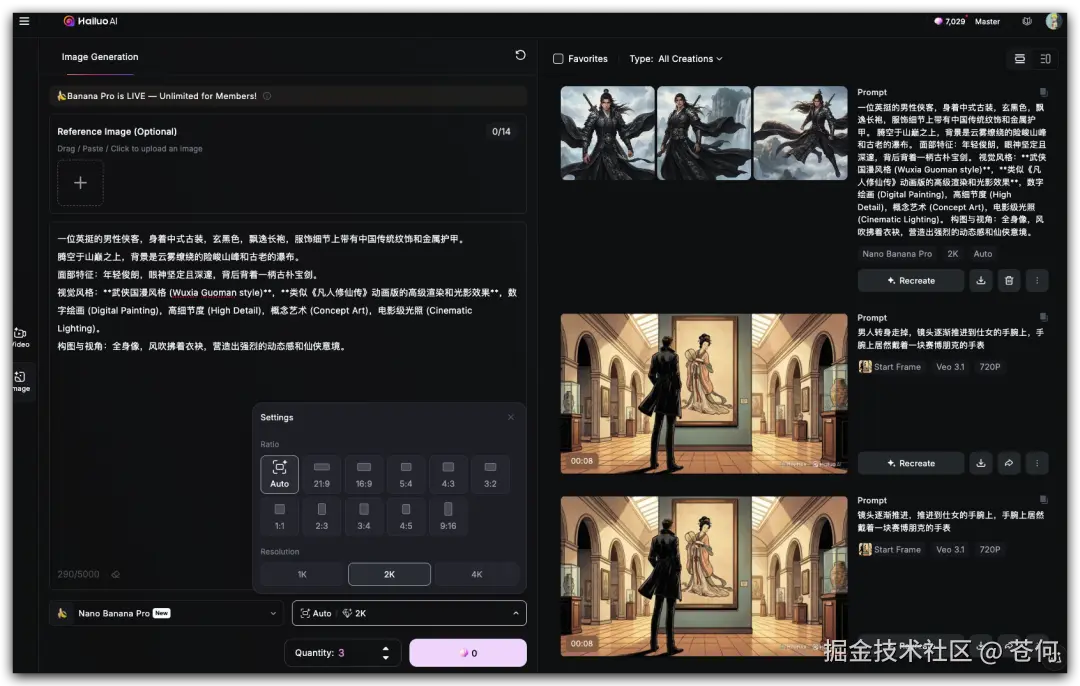Enable the Favorites checkbox
The width and height of the screenshot is (1080, 686).
coord(560,58)
